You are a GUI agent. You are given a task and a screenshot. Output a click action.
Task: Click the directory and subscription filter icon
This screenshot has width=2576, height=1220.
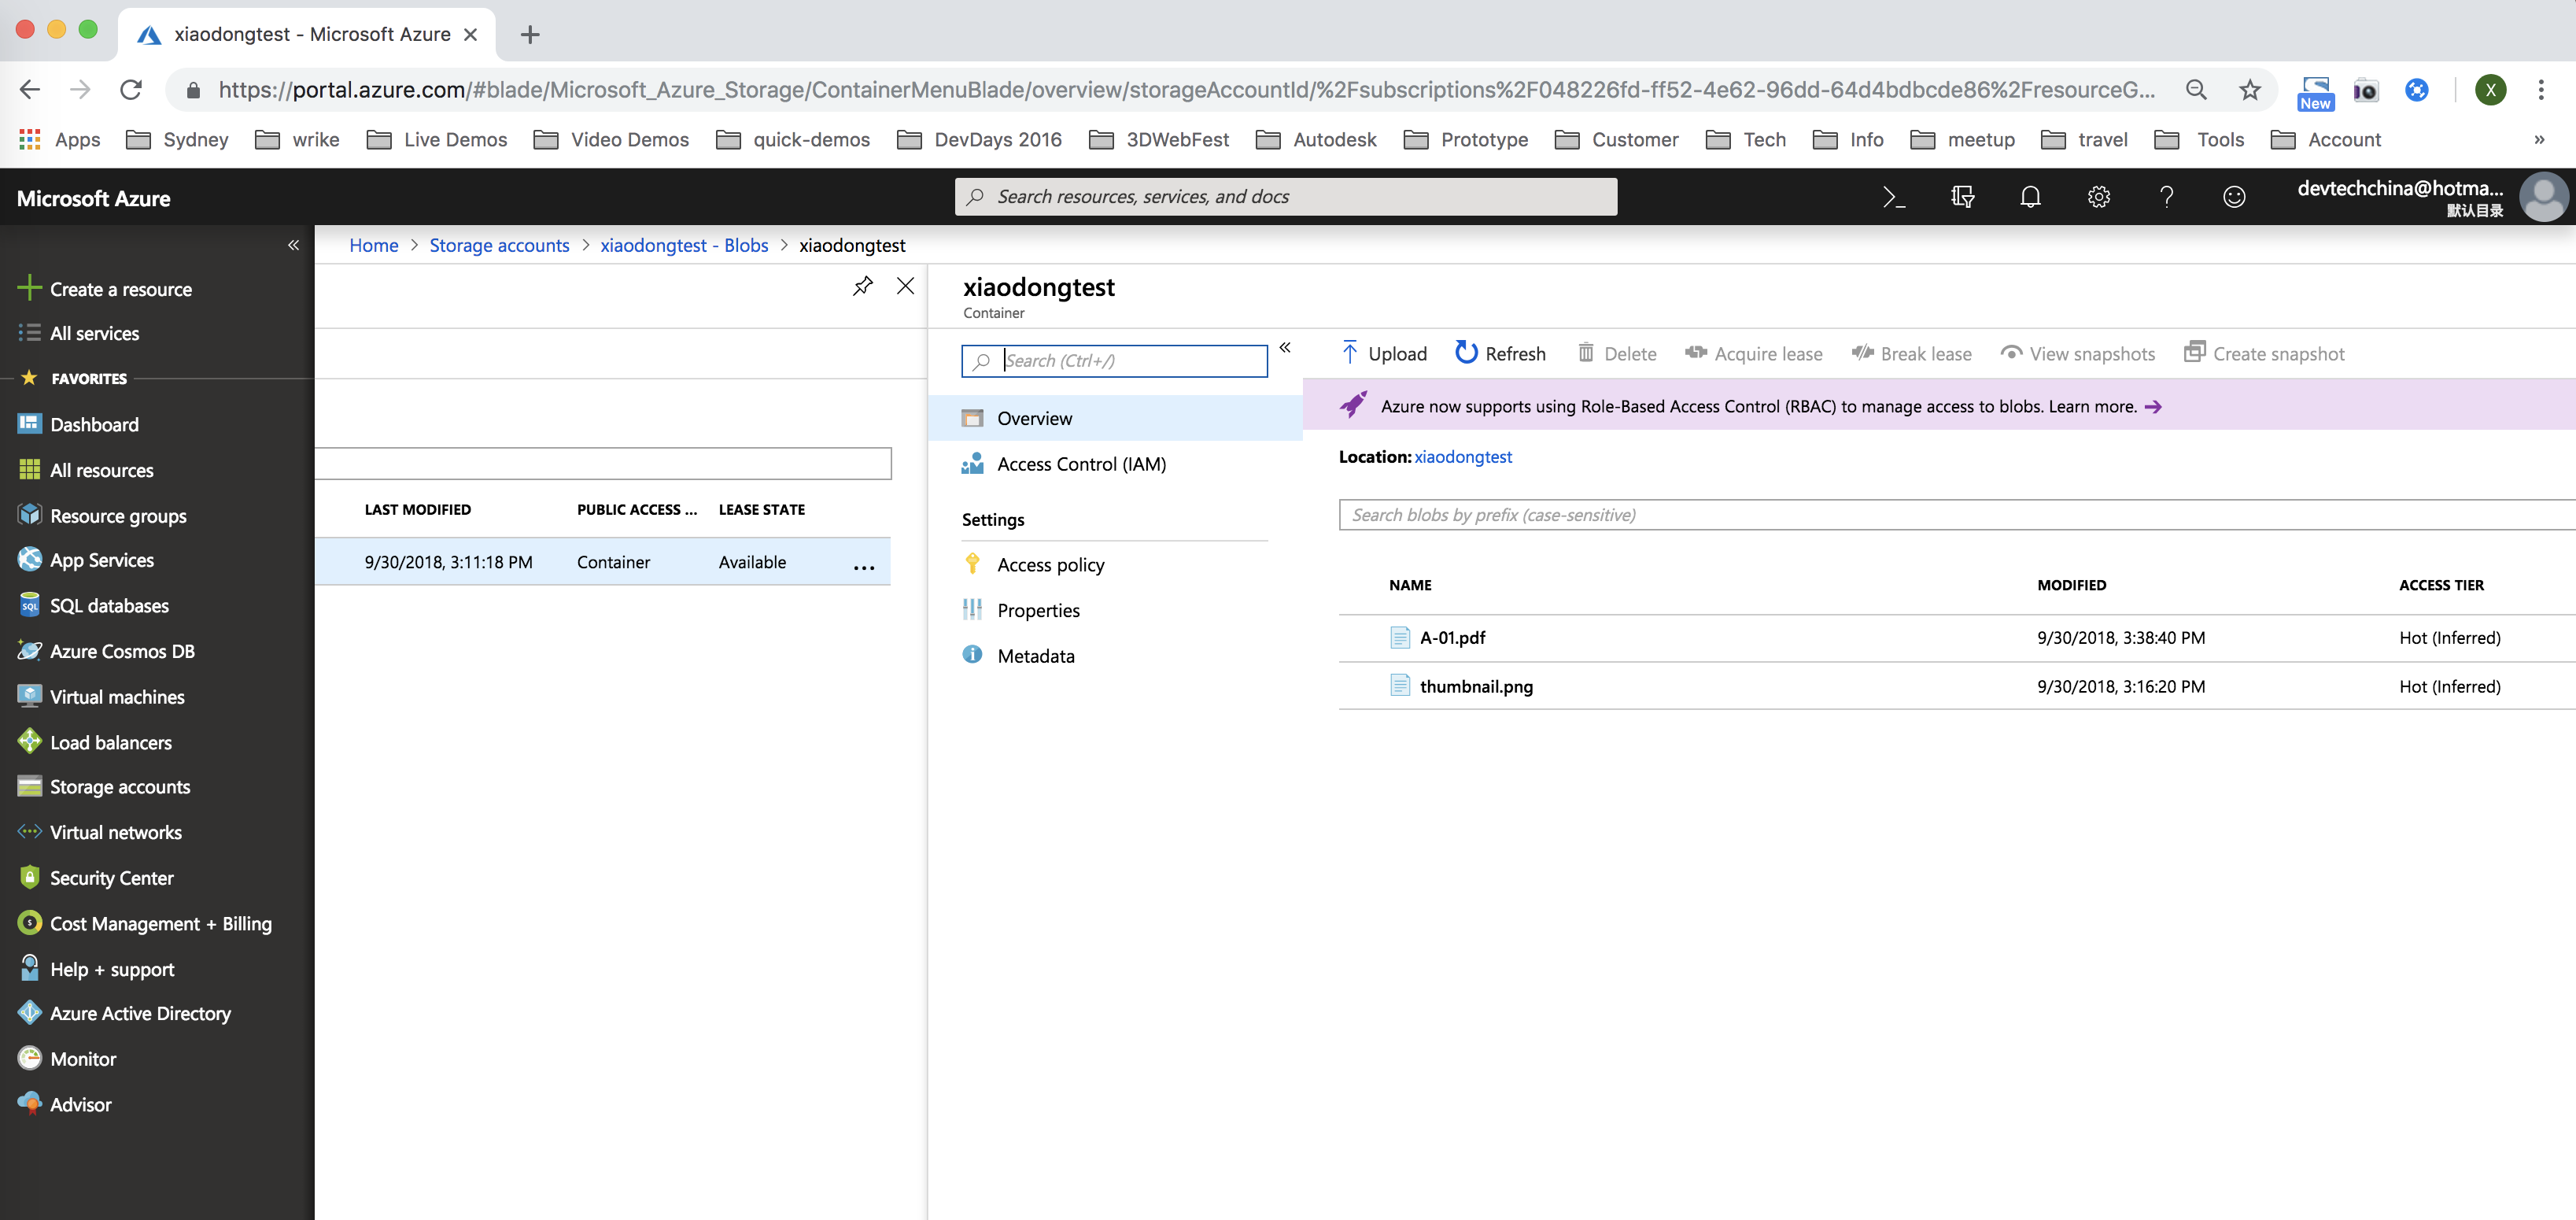pos(1962,197)
